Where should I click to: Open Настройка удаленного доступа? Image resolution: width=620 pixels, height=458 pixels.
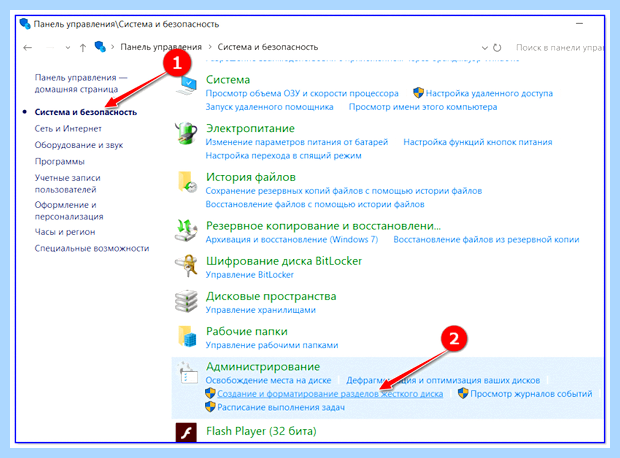coord(489,93)
